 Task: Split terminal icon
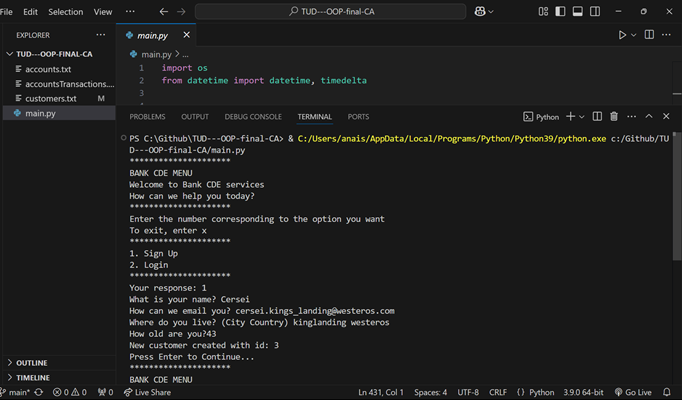click(x=597, y=117)
